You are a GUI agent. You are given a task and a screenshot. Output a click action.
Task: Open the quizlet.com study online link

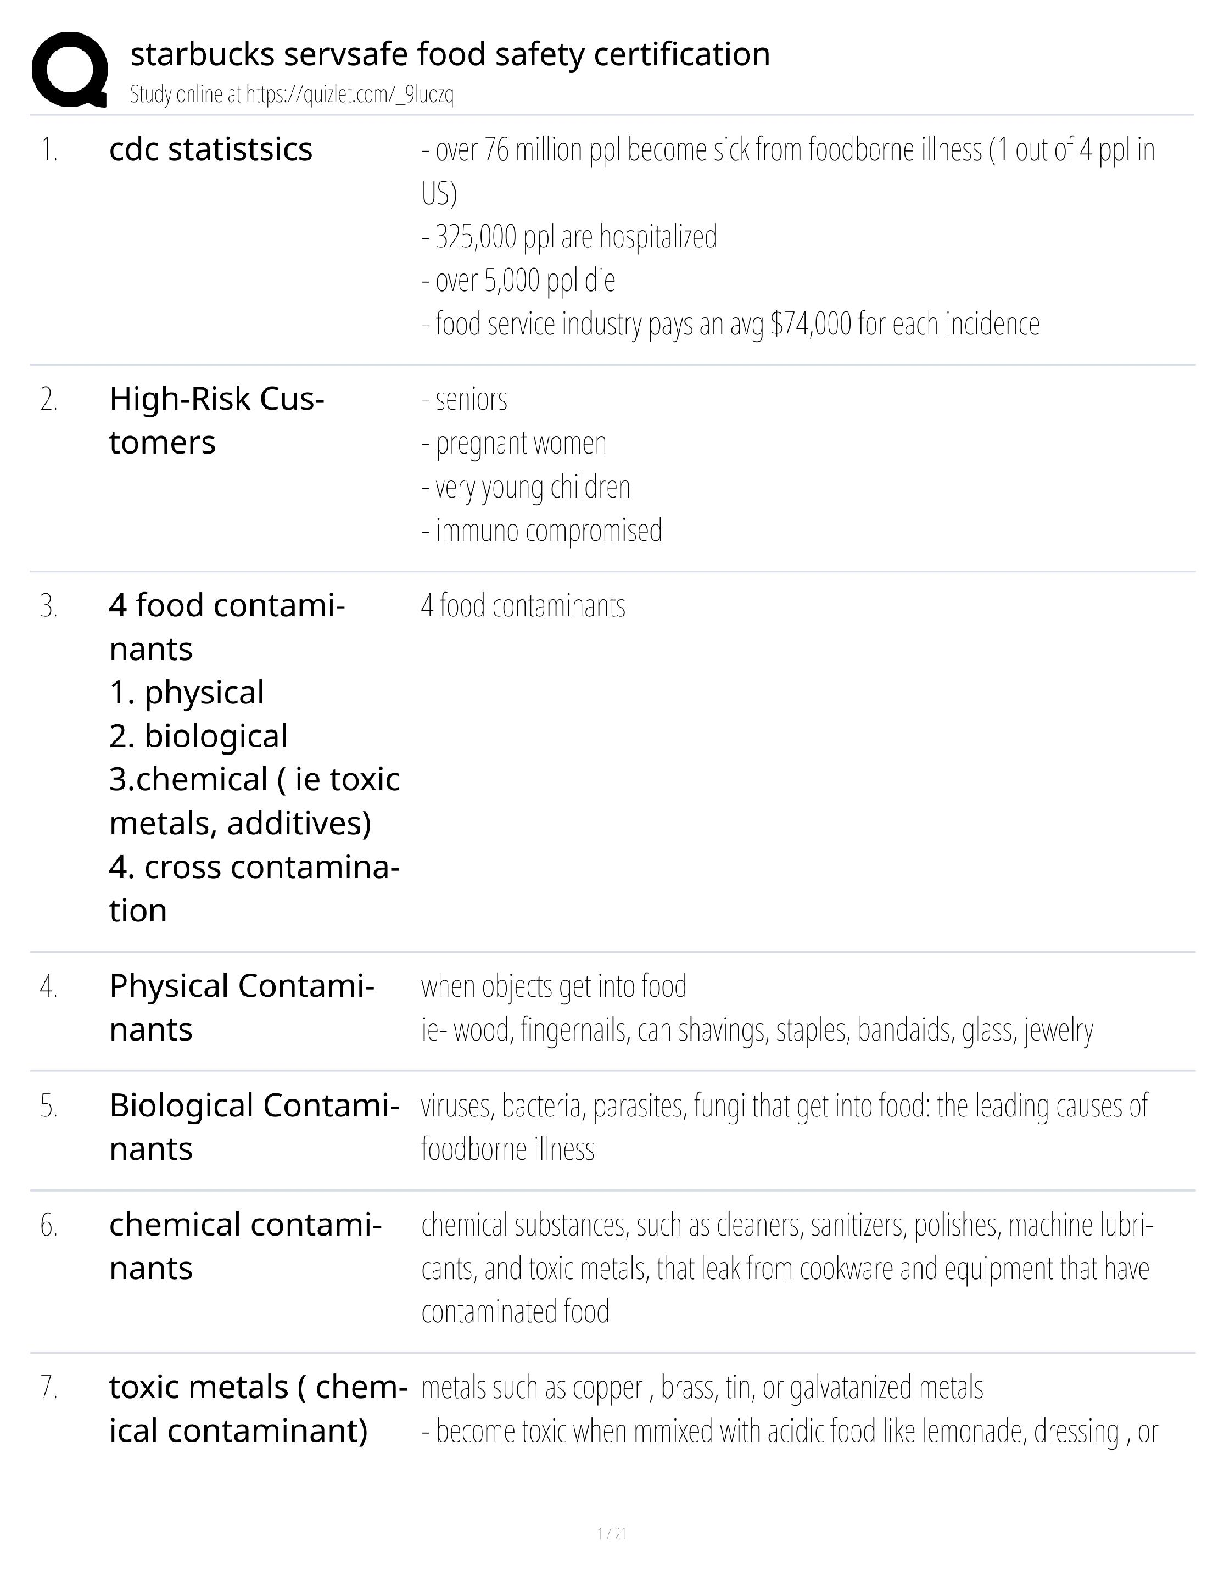pos(292,95)
